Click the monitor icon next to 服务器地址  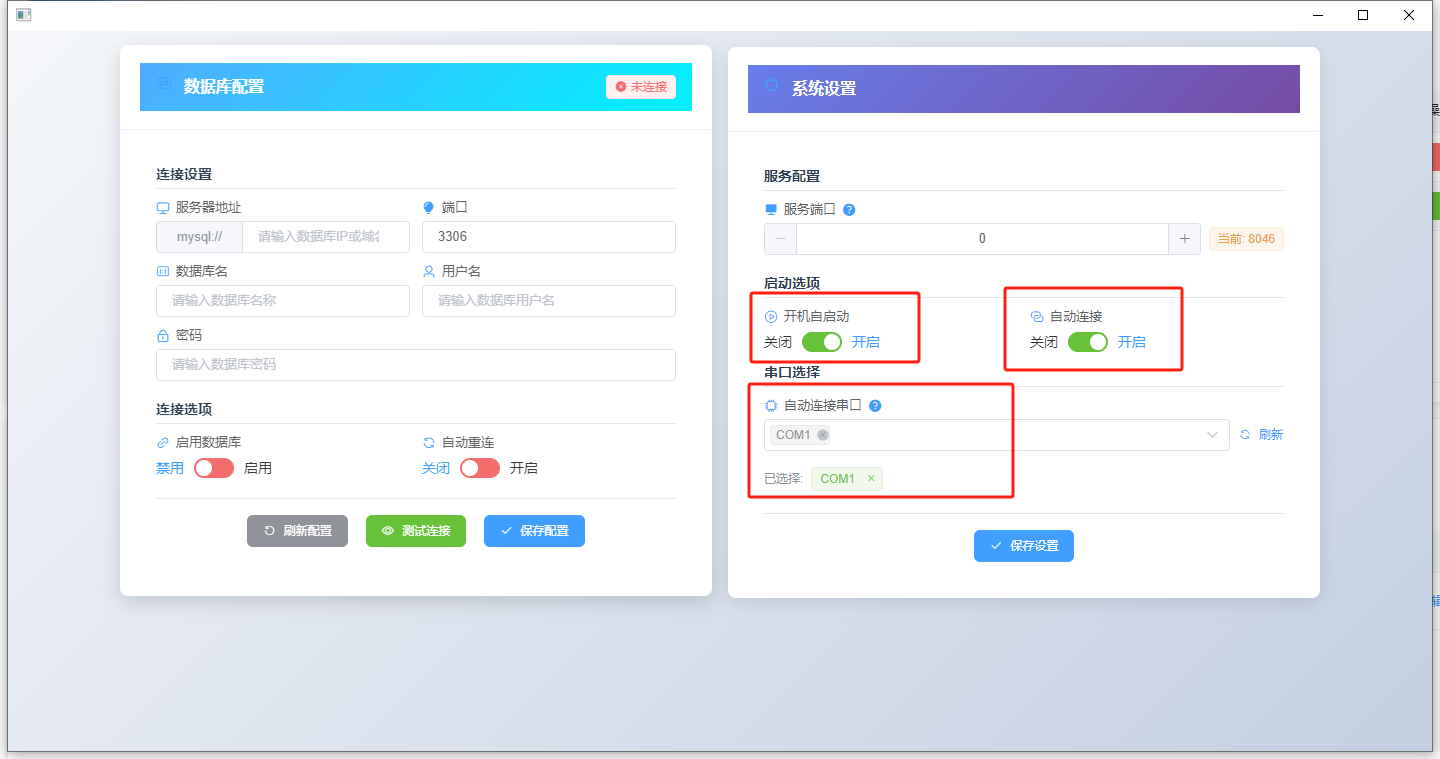[163, 208]
